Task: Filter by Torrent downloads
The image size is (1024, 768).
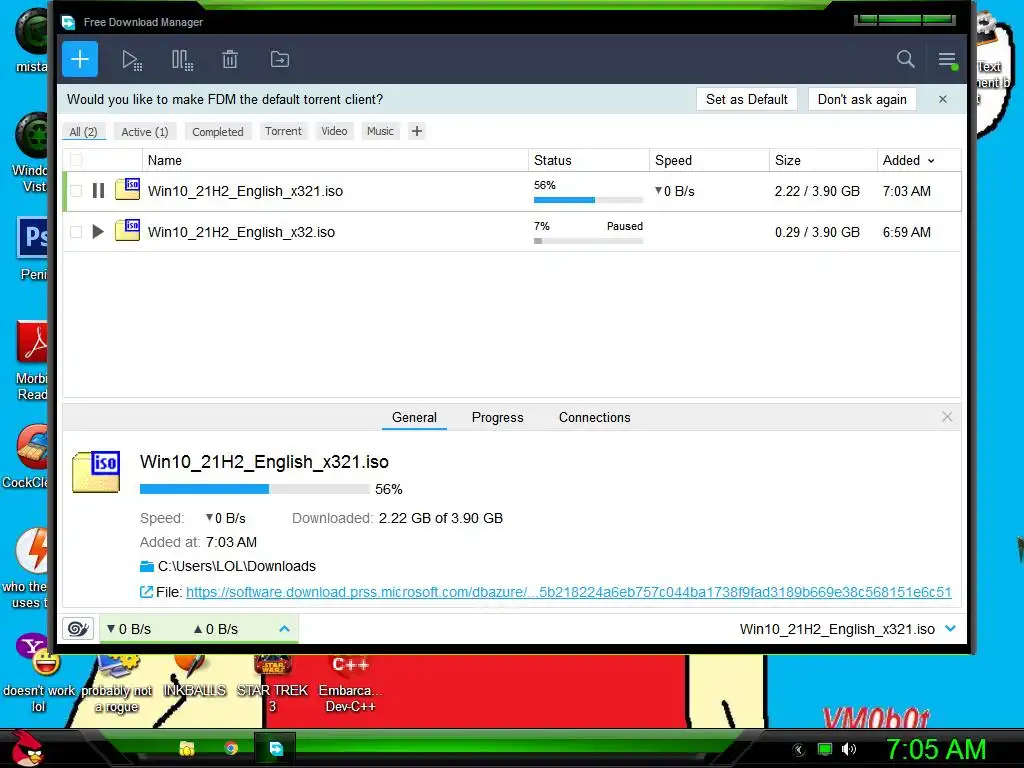Action: [283, 131]
